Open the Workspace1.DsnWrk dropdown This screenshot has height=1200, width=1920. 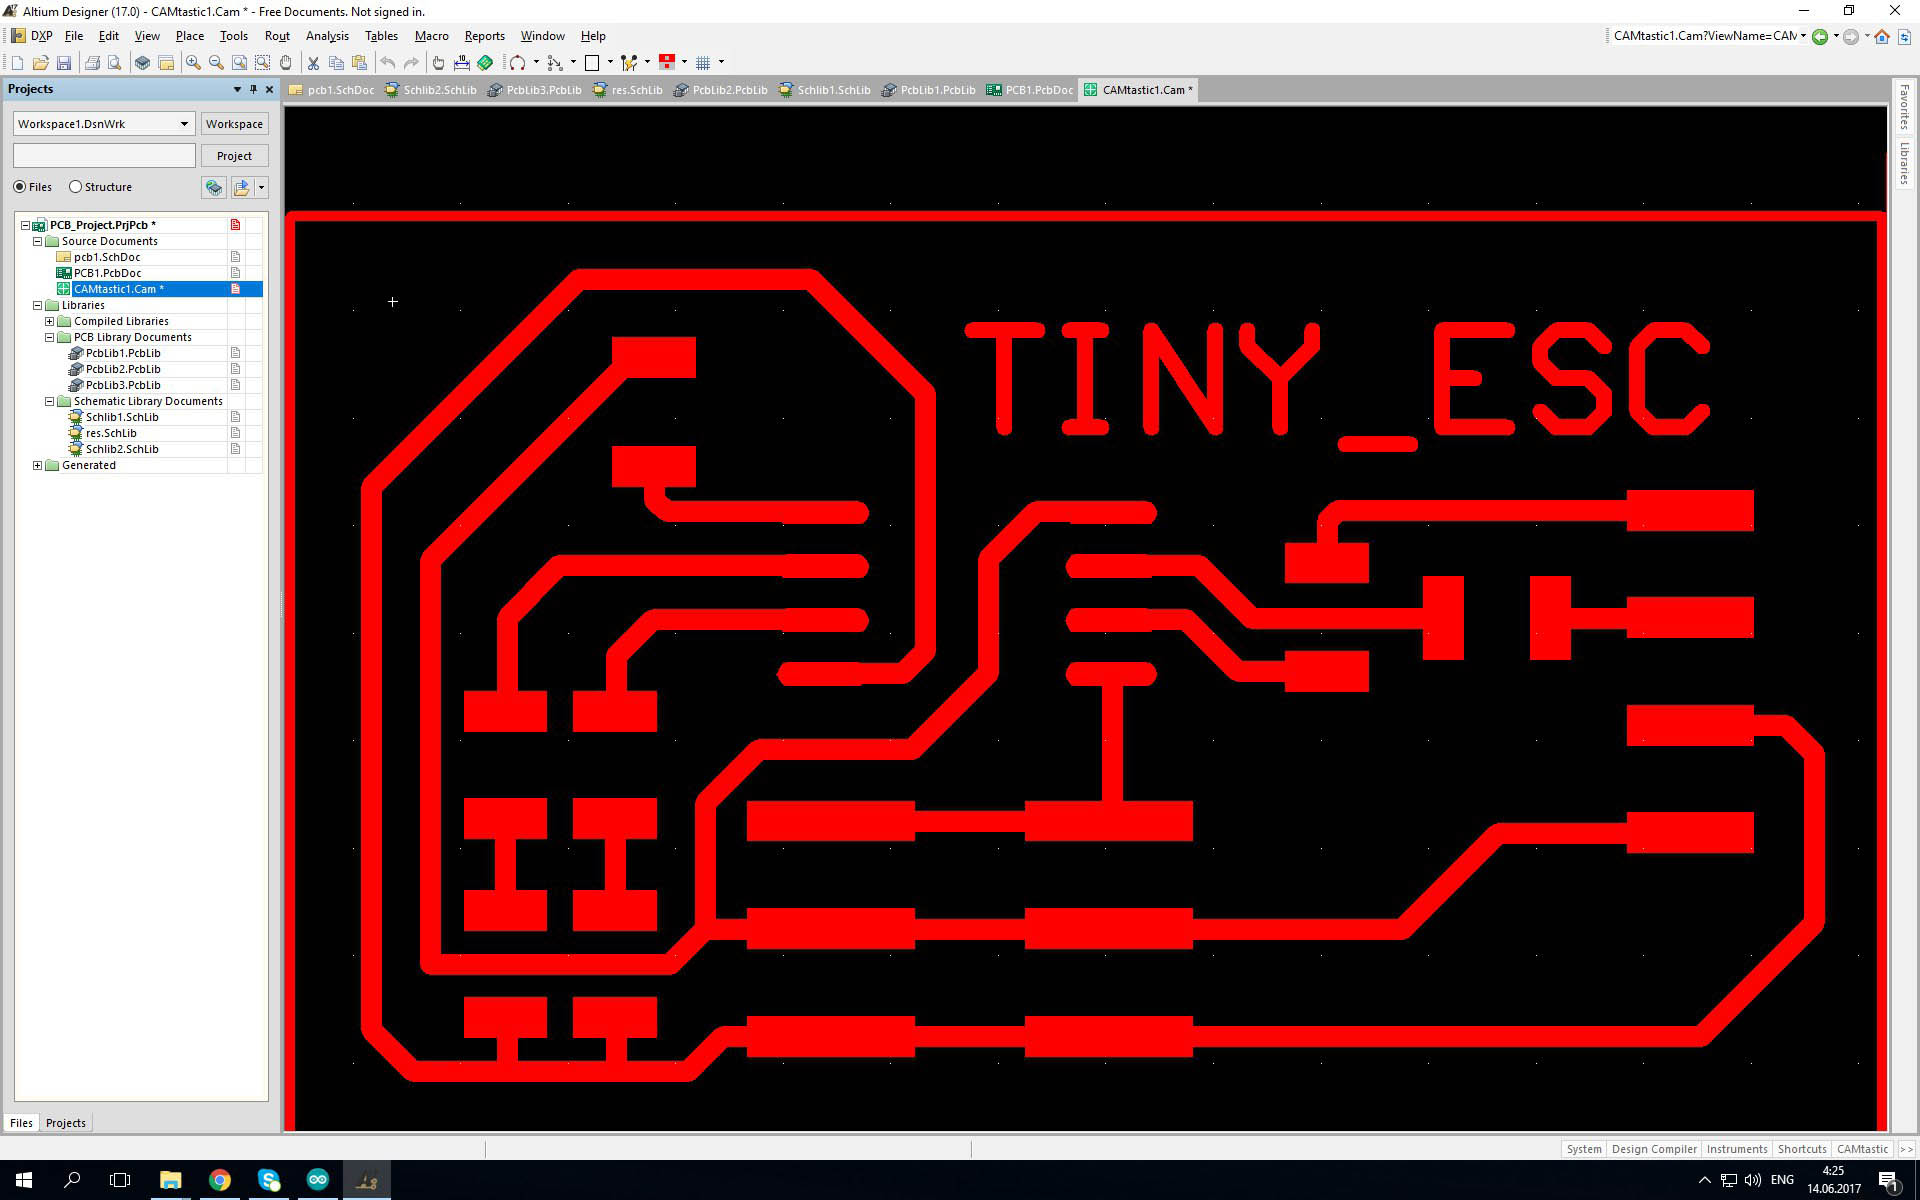point(184,124)
